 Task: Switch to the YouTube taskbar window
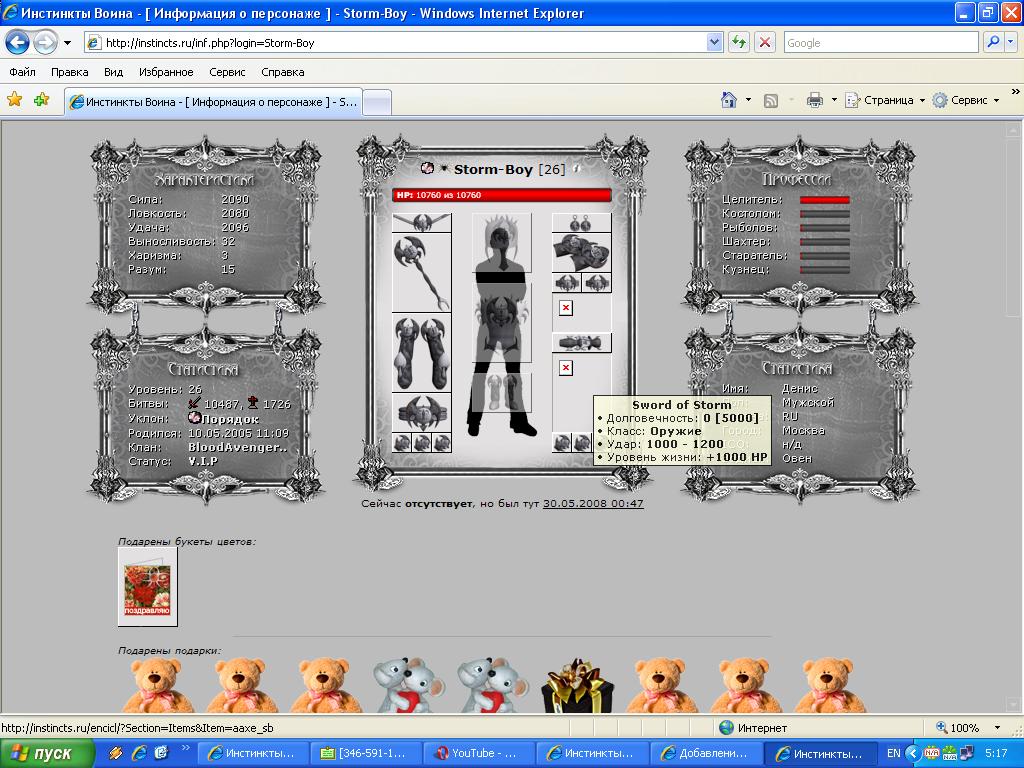(479, 753)
